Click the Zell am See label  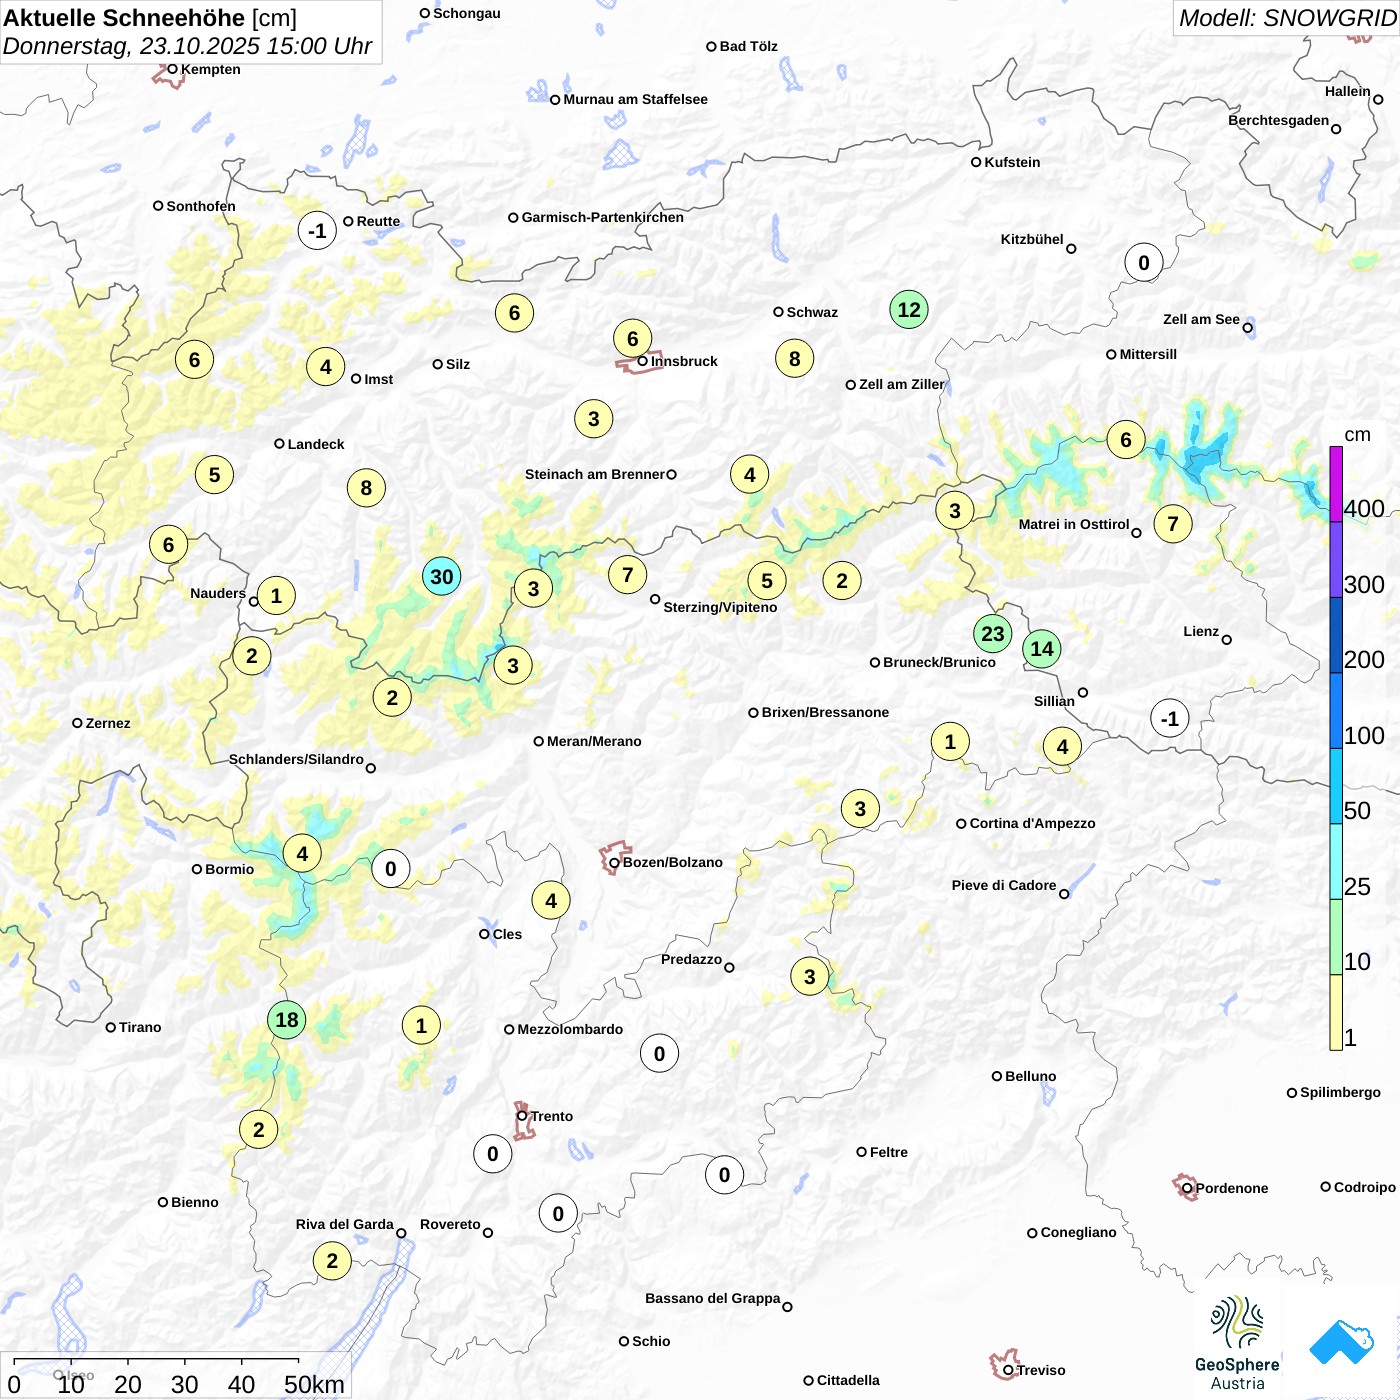point(1201,319)
